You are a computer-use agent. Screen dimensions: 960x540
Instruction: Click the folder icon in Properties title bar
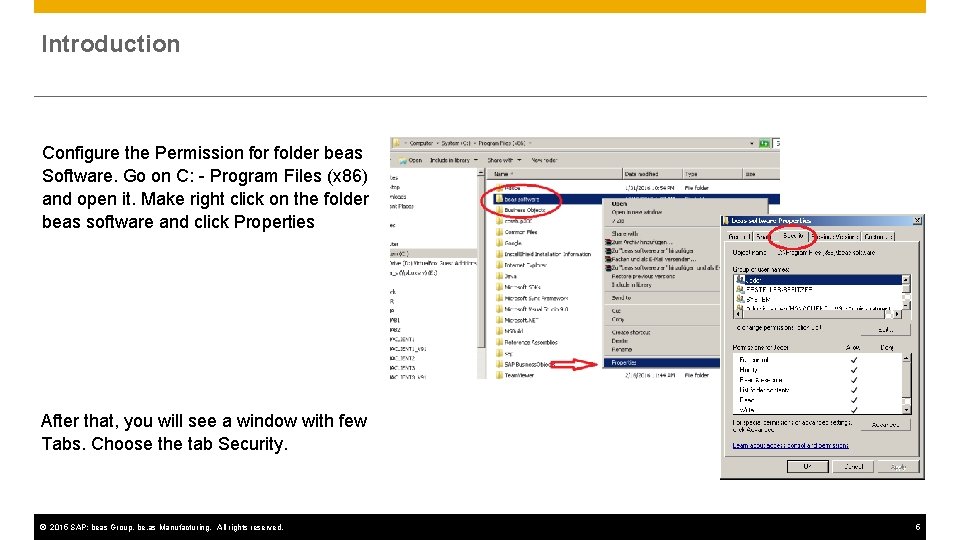[726, 220]
